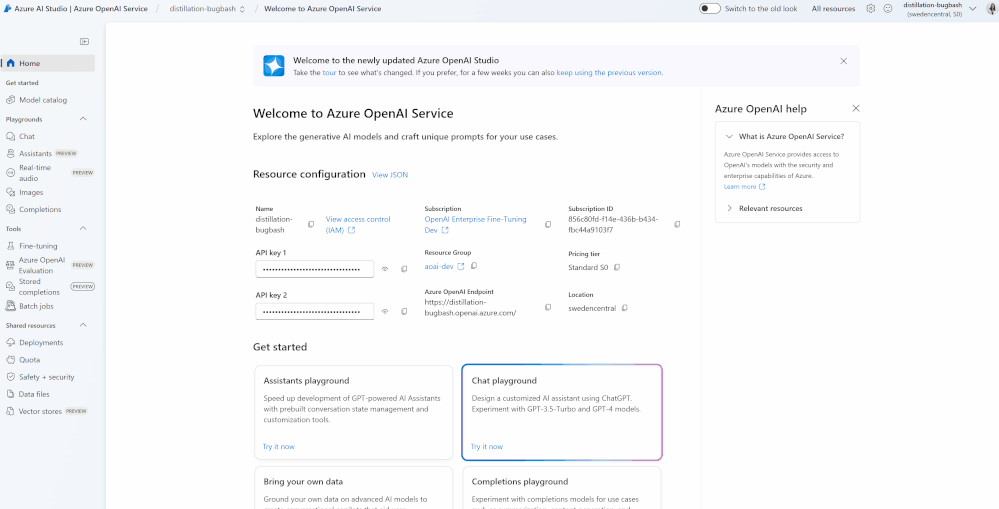Viewport: 999px width, 509px height.
Task: Click Learn more in help panel
Action: (x=744, y=187)
